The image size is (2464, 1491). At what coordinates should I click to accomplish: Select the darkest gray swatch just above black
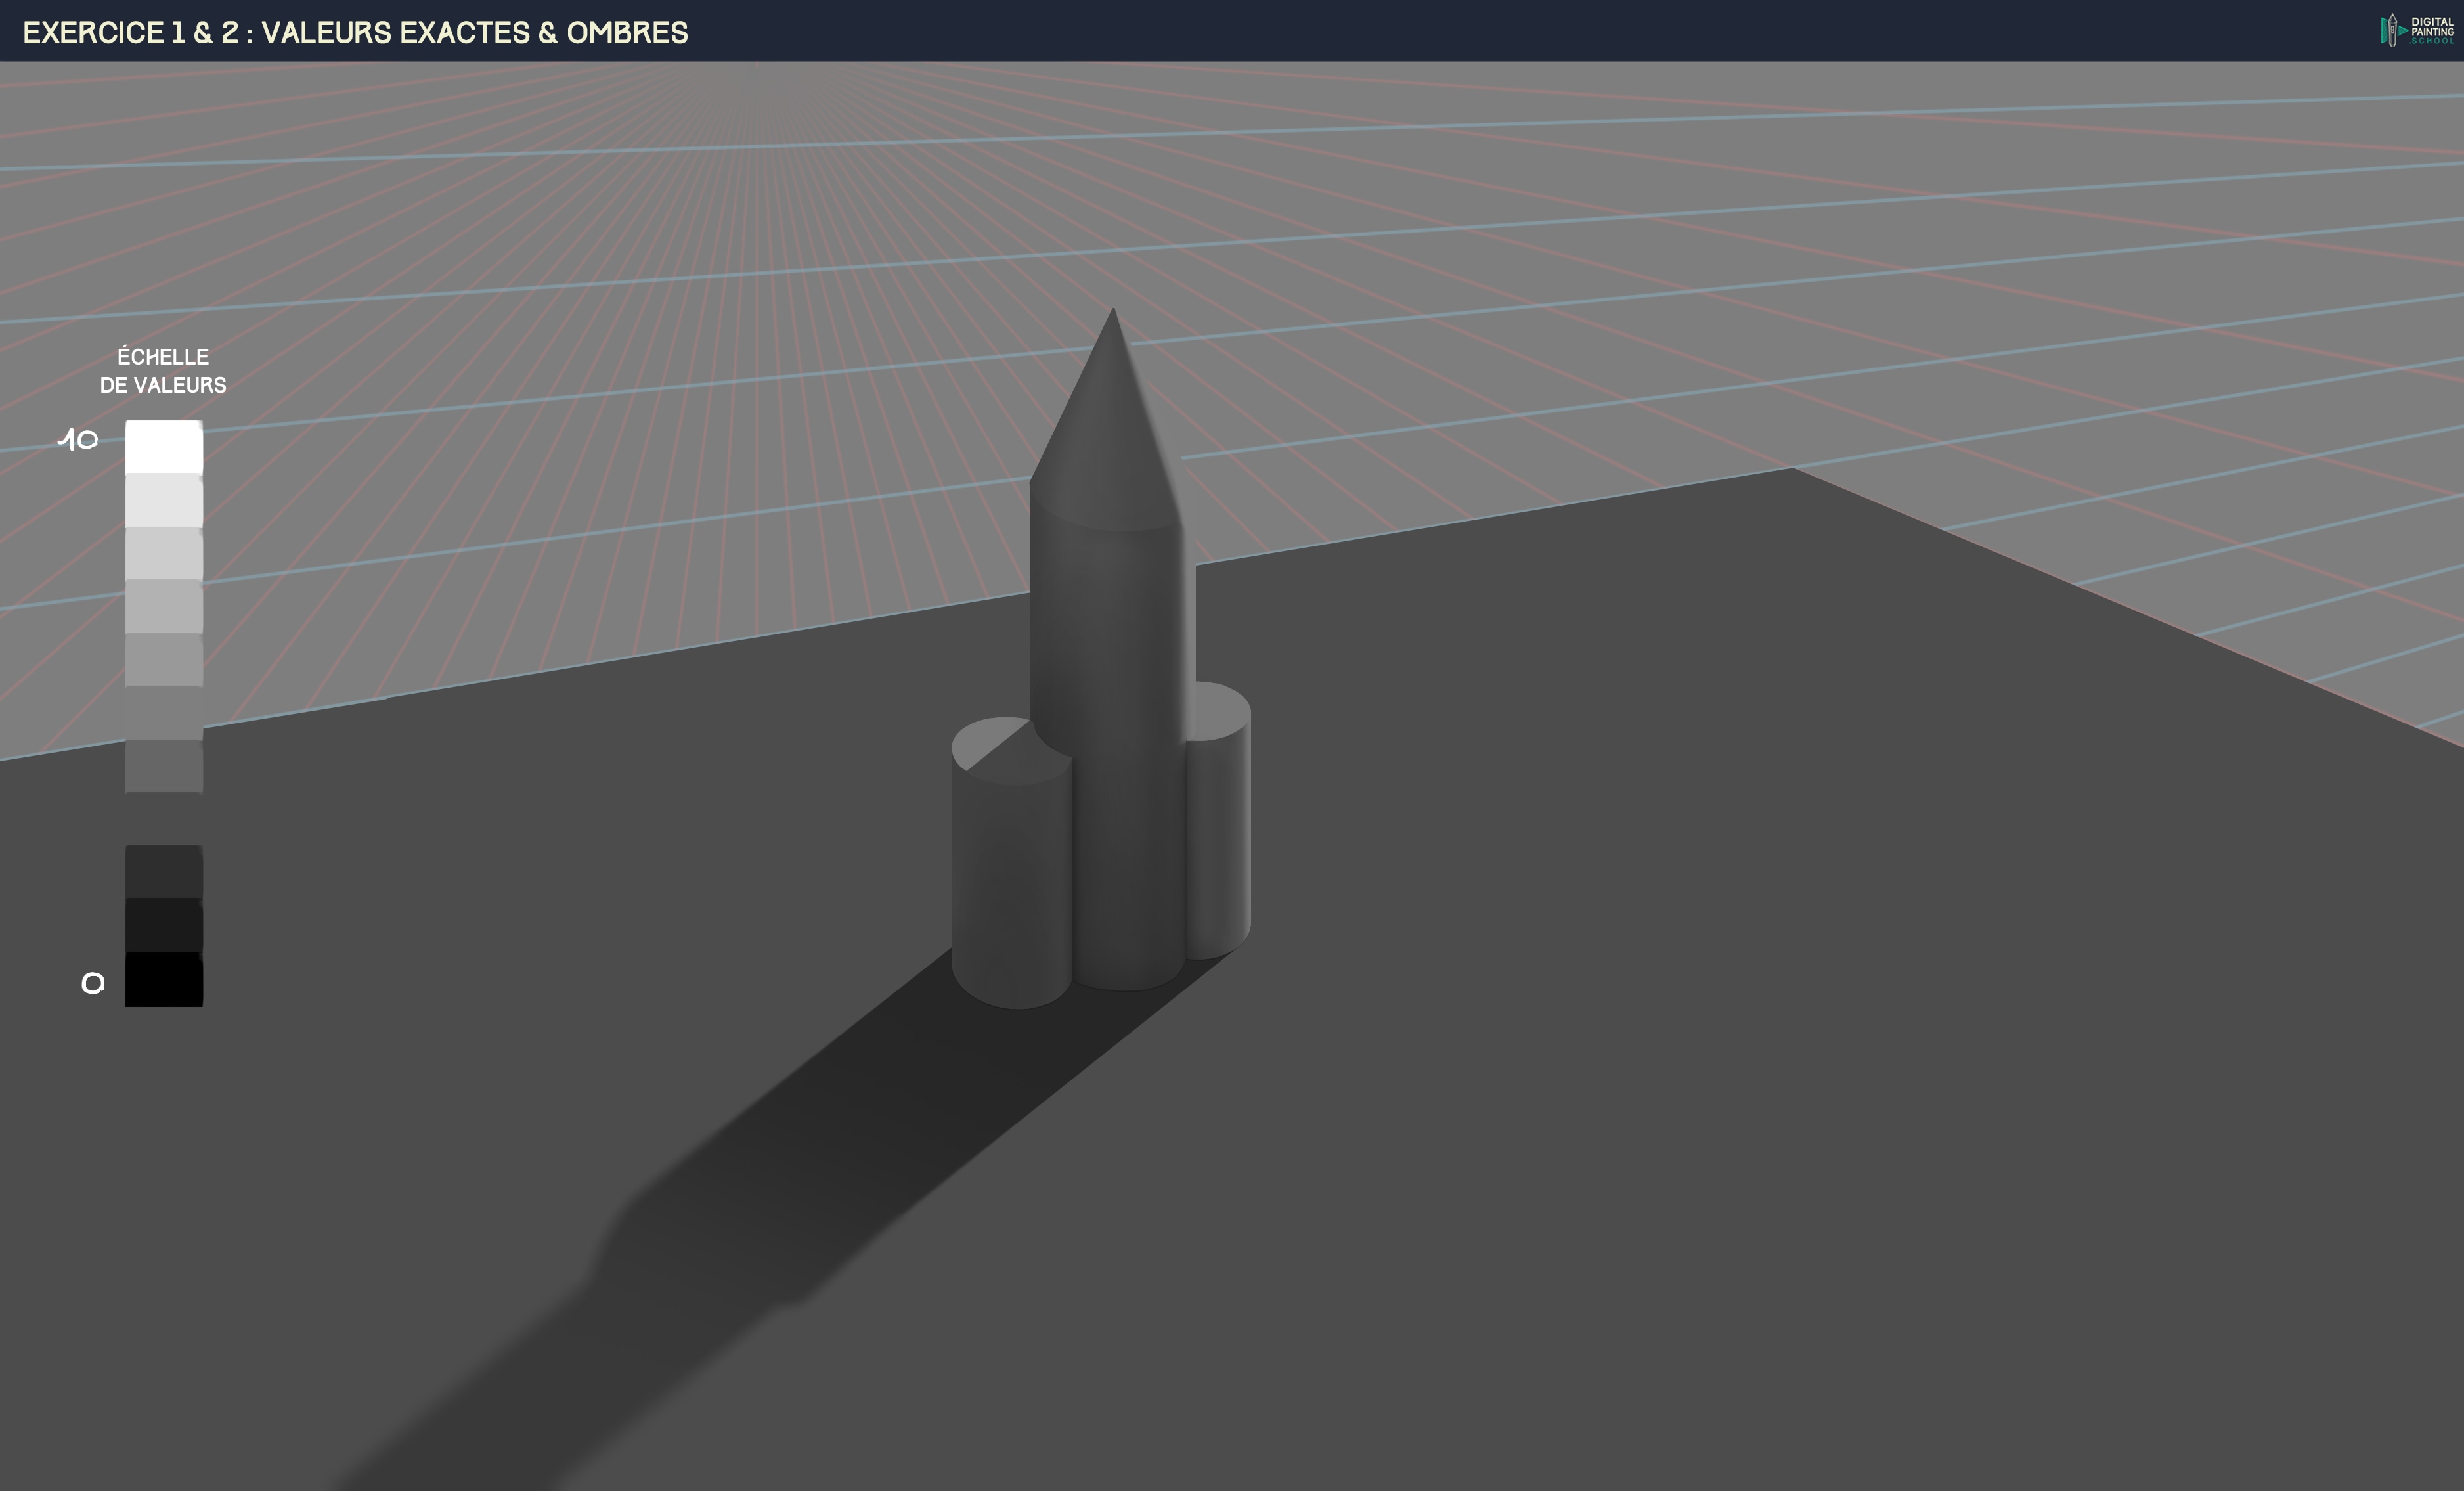pos(164,925)
